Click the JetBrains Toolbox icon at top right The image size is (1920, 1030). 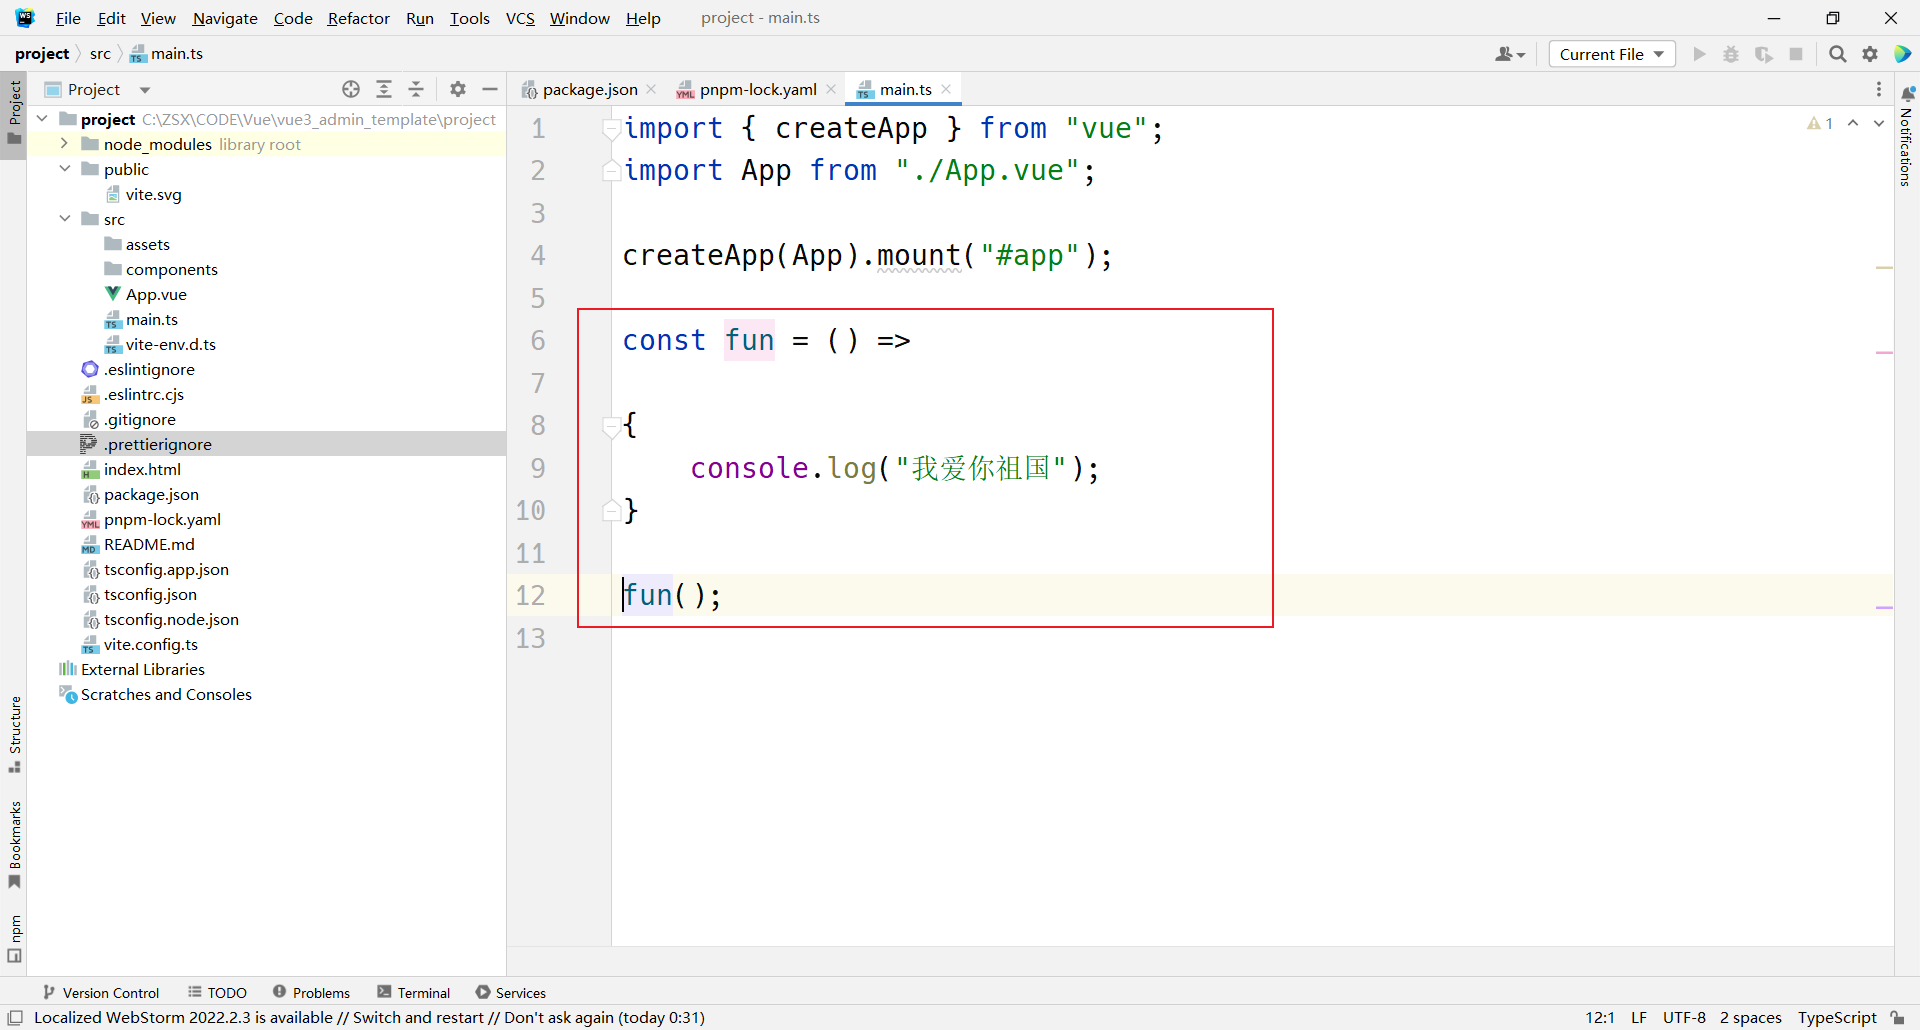(x=1903, y=54)
